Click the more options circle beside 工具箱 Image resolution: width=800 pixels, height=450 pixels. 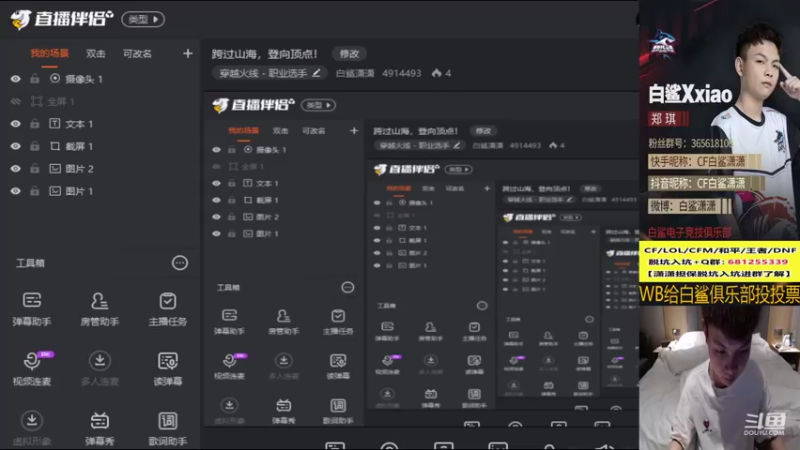pos(180,263)
